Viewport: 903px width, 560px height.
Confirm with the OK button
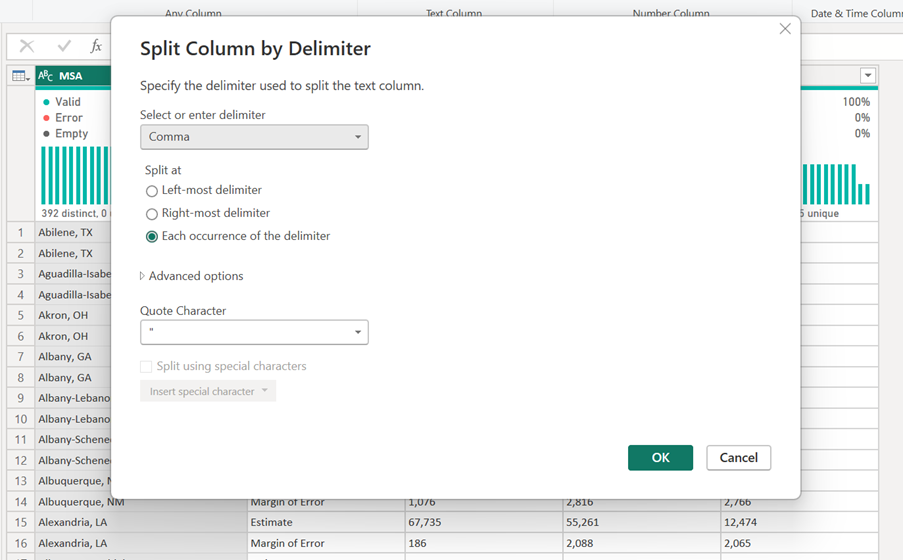pos(660,457)
